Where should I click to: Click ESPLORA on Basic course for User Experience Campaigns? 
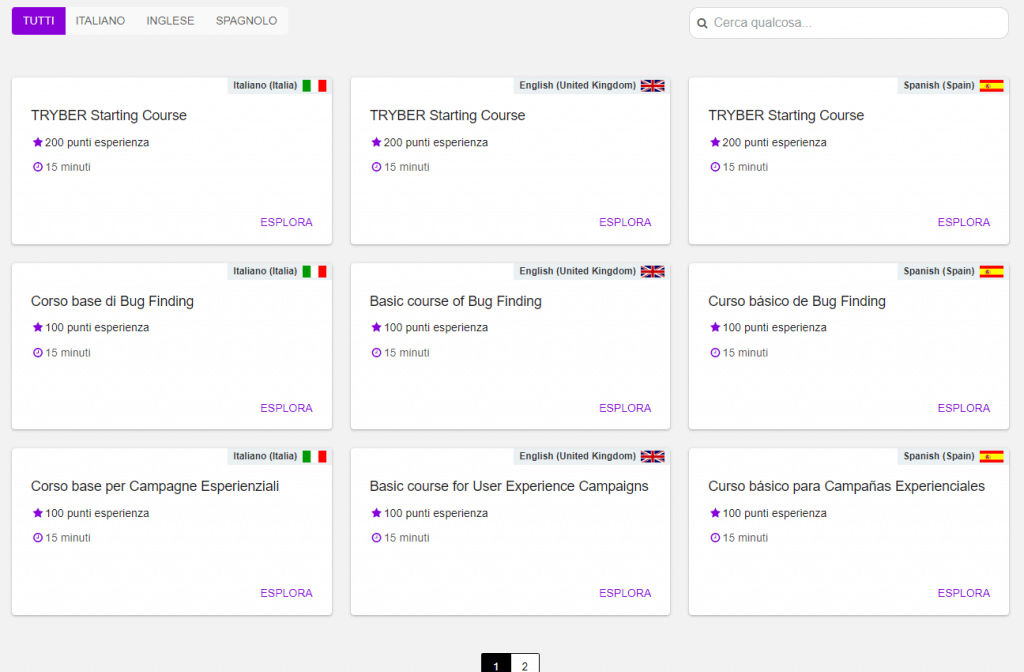pyautogui.click(x=625, y=593)
